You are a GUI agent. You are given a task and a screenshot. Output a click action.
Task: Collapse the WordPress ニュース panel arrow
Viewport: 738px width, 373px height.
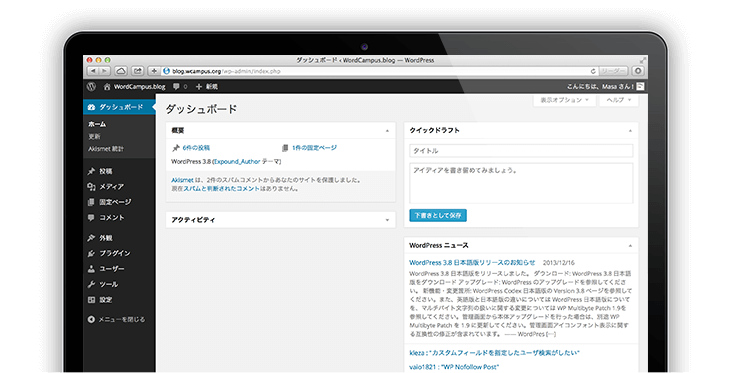(x=630, y=246)
